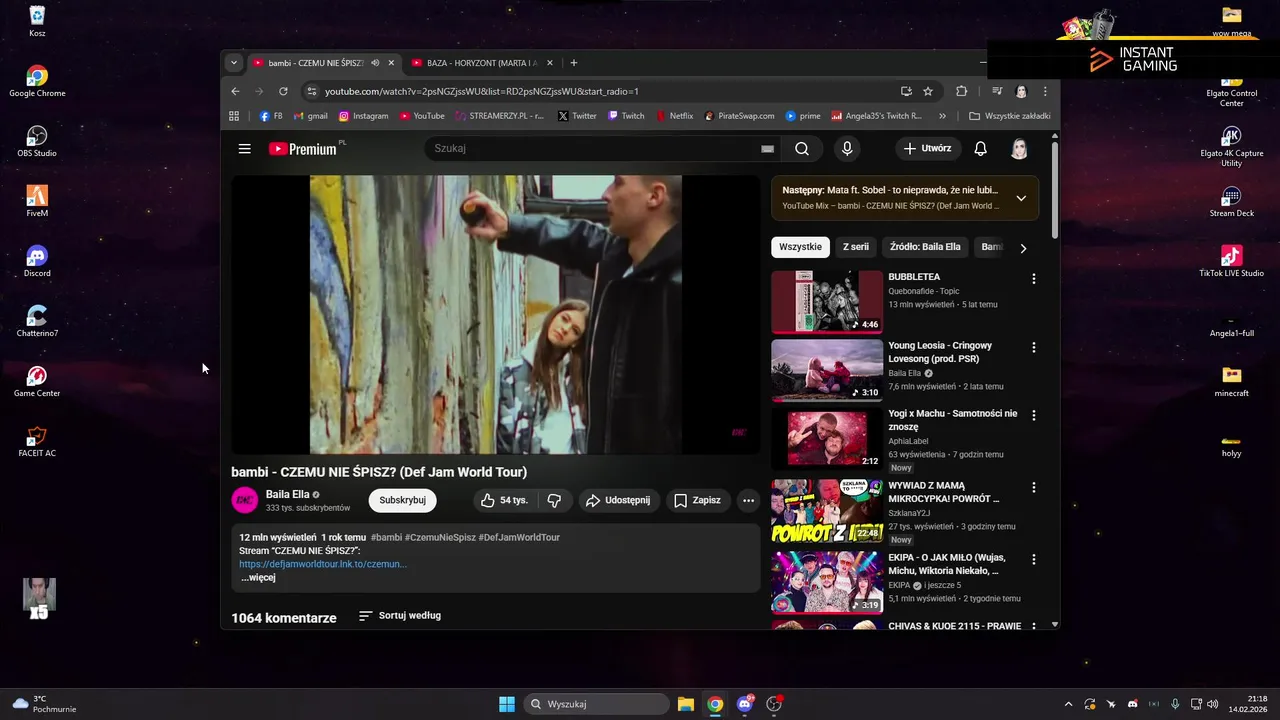Open the Stream Deck desktop icon
The width and height of the screenshot is (1280, 720).
[x=1231, y=201]
